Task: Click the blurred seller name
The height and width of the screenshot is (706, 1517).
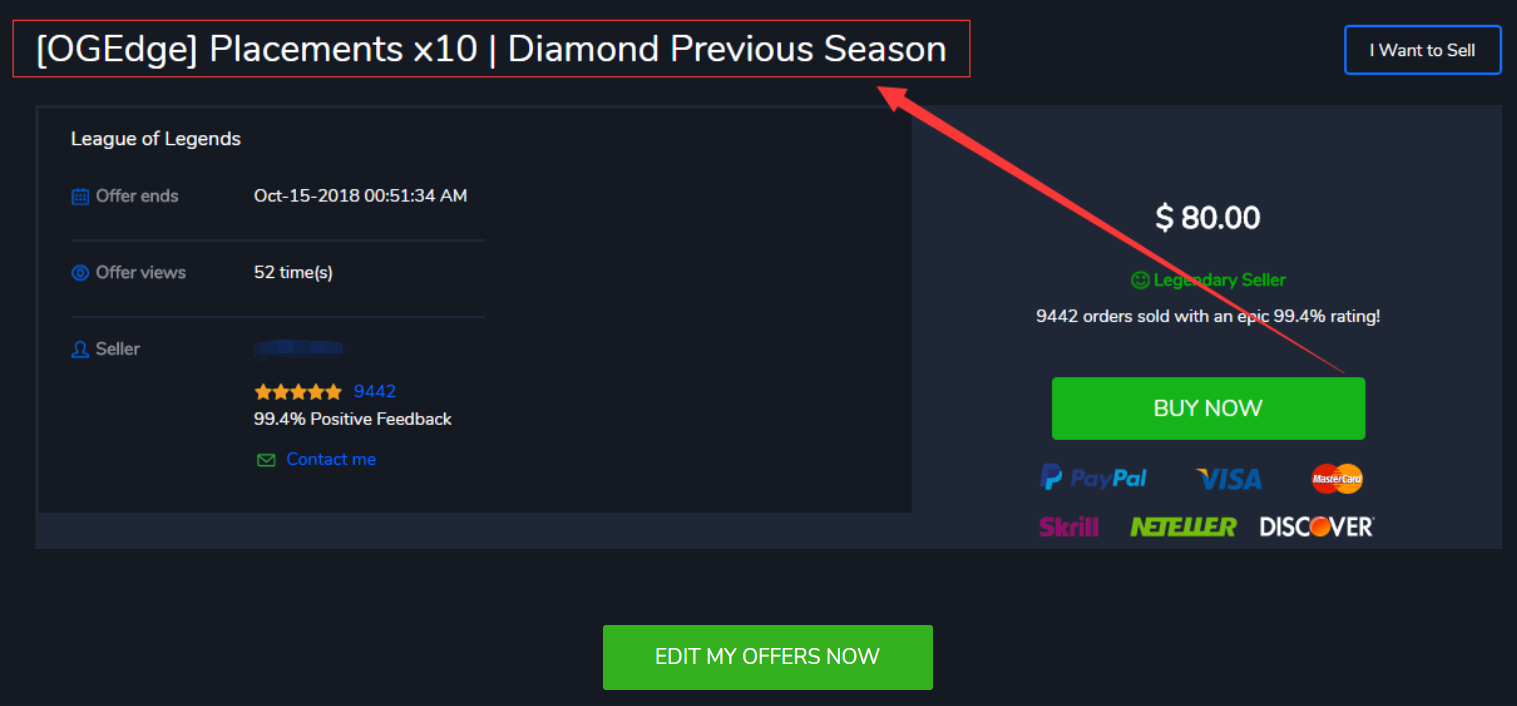Action: tap(299, 348)
